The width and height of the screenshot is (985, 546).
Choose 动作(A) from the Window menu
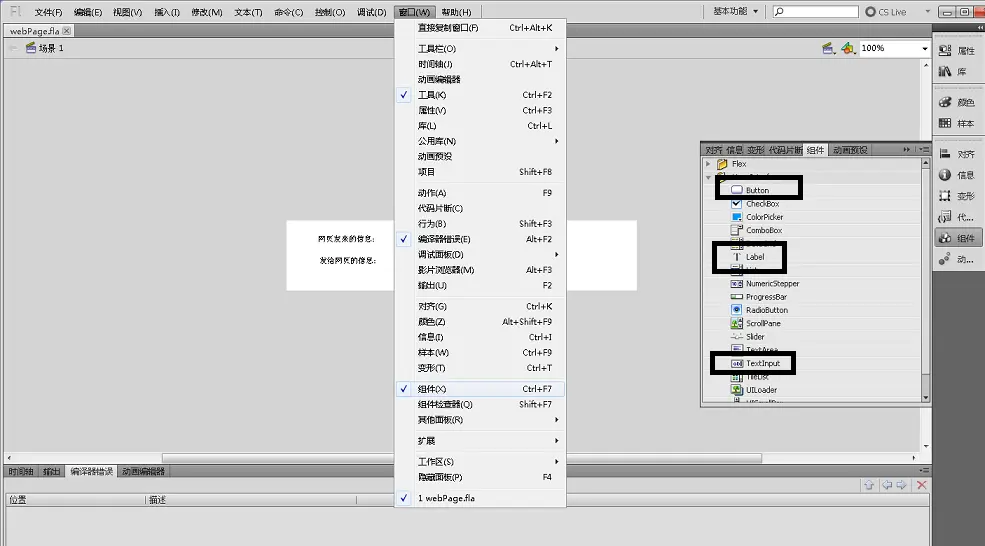pyautogui.click(x=481, y=193)
